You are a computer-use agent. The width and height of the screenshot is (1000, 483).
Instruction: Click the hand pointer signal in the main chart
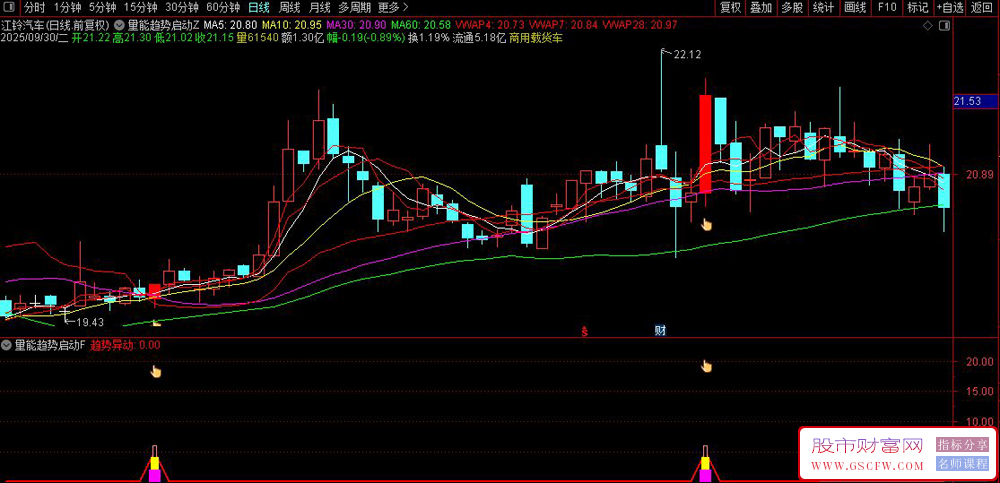707,223
